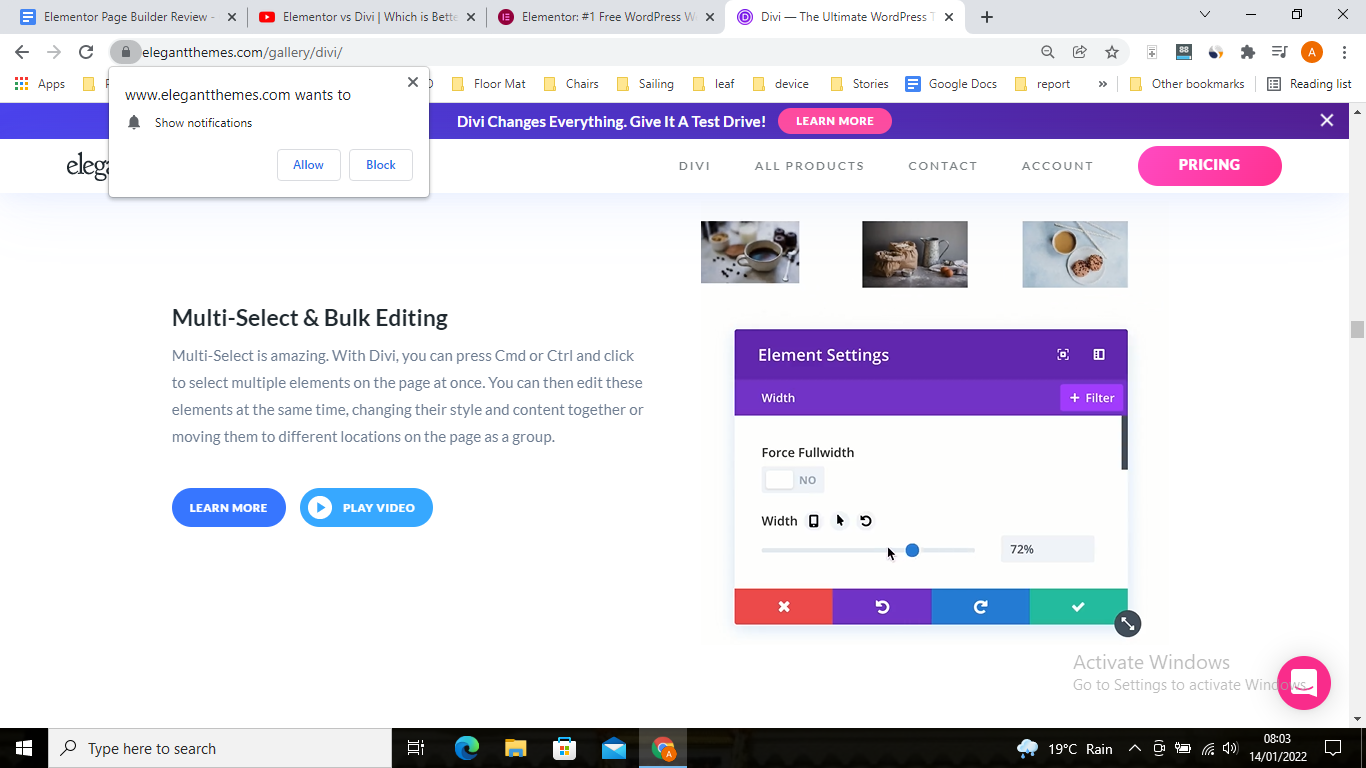Viewport: 1366px width, 768px height.
Task: Click the pink PRICING button
Action: 1209,166
